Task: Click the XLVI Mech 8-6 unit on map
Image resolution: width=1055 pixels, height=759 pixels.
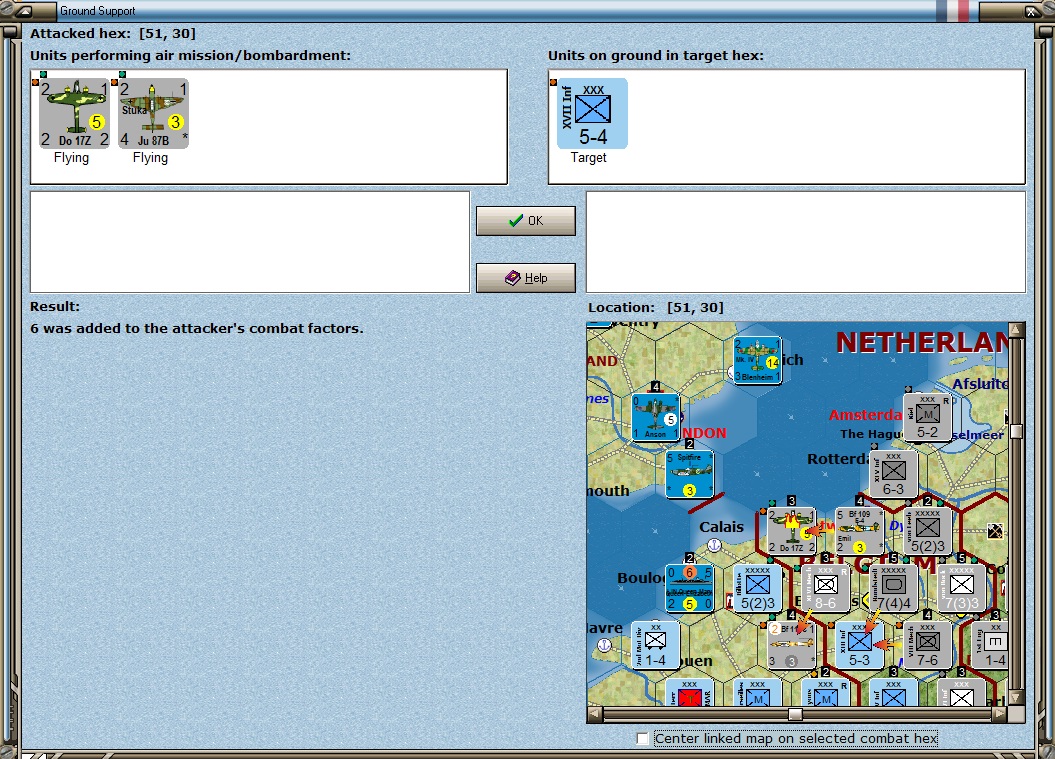Action: (826, 588)
